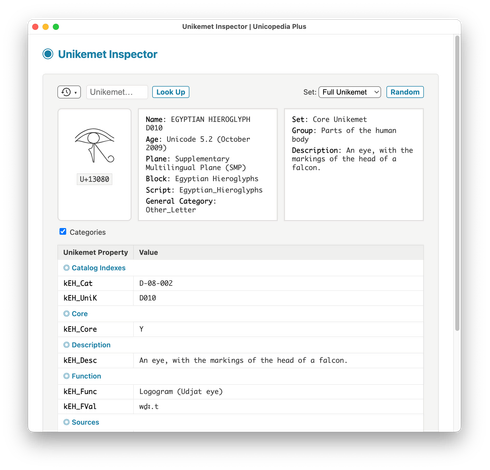
Task: Maximize the window with the green button
Action: [56, 27]
